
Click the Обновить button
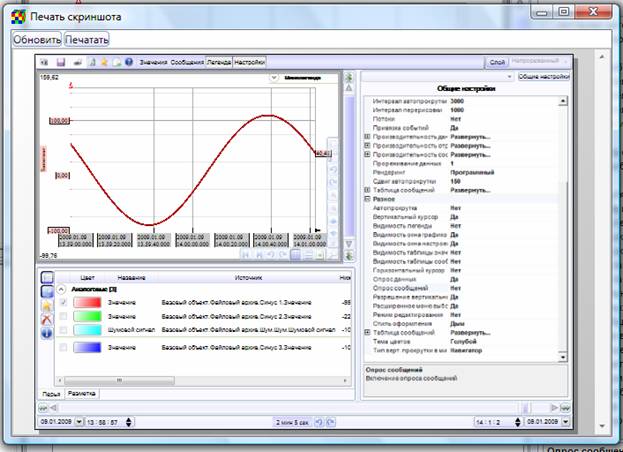point(37,40)
